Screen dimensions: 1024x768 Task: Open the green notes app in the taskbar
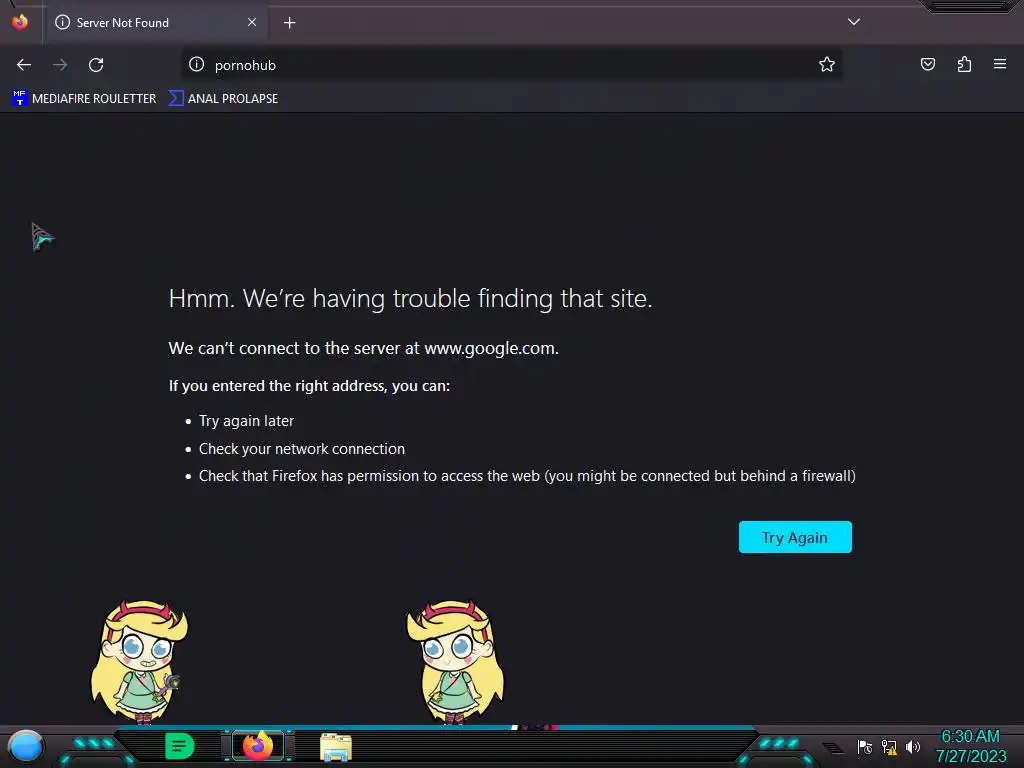tap(179, 746)
